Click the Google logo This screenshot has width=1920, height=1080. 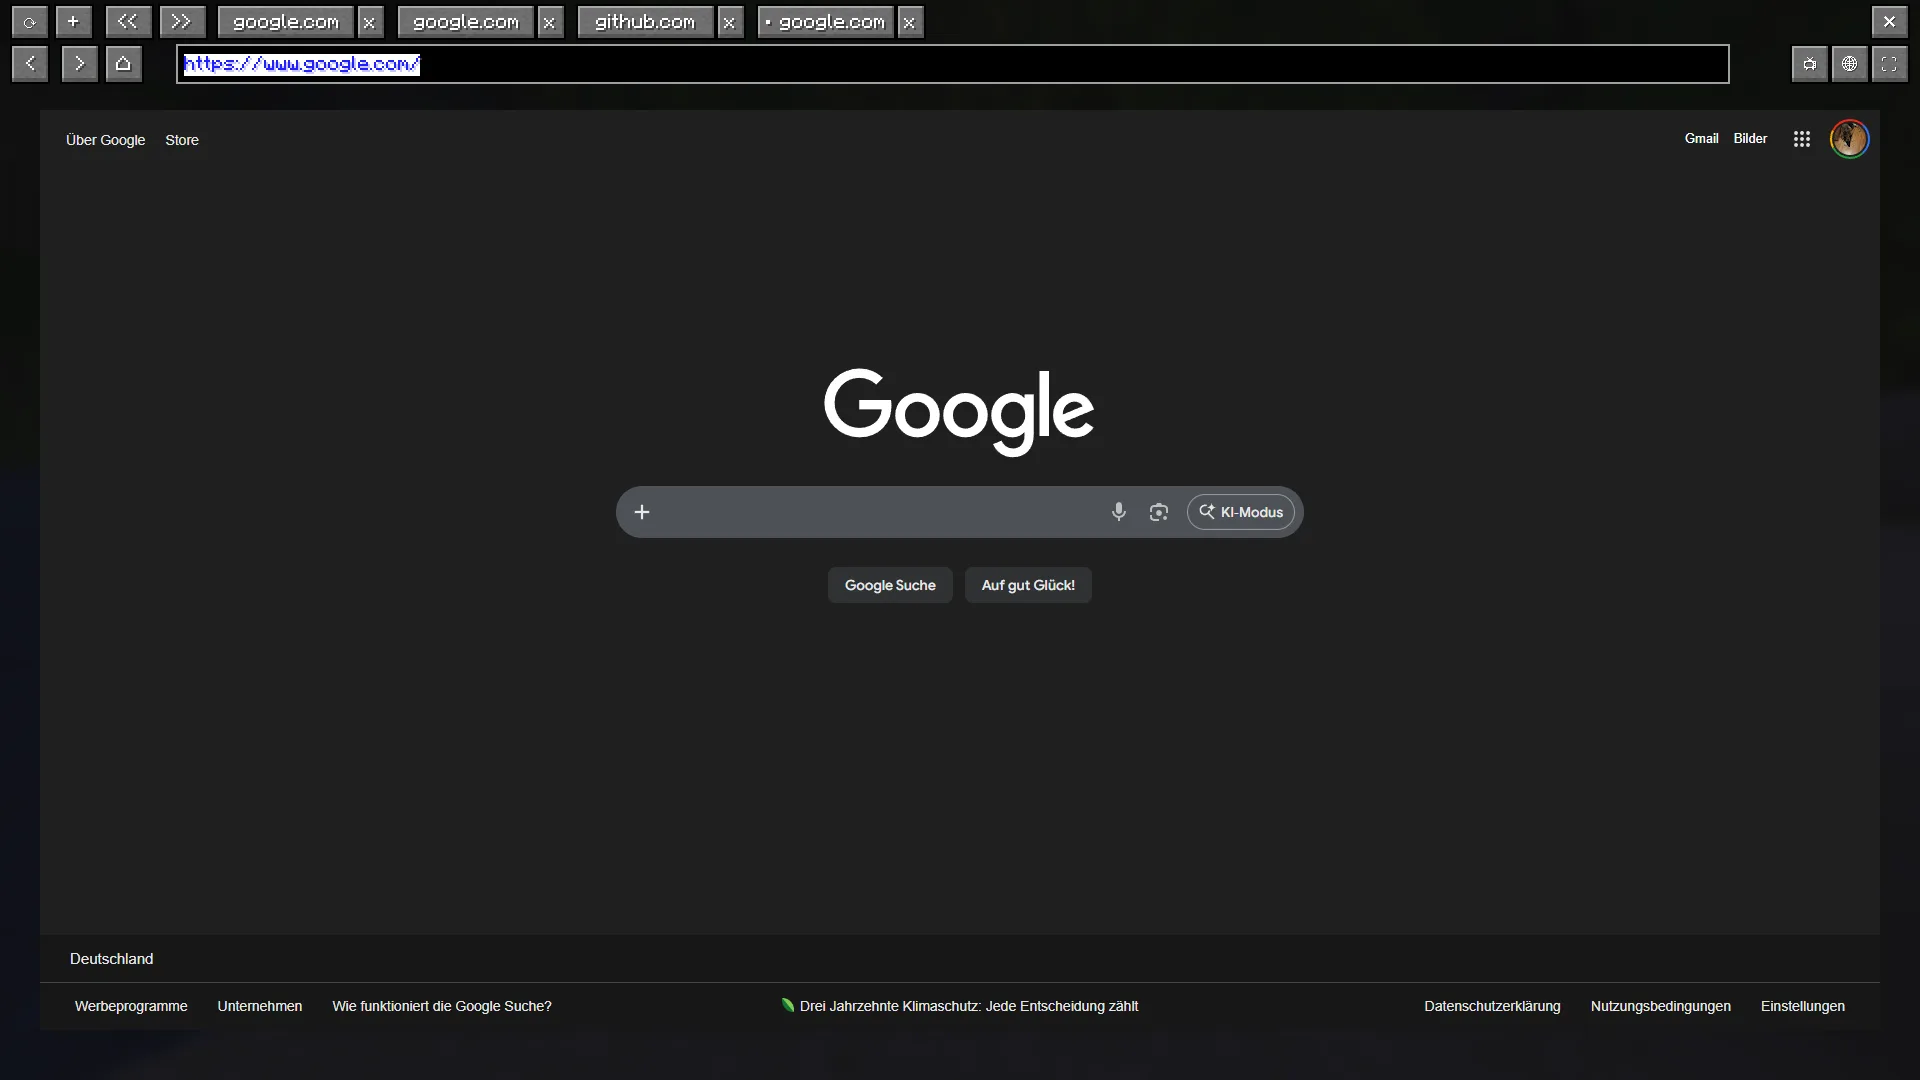point(959,411)
